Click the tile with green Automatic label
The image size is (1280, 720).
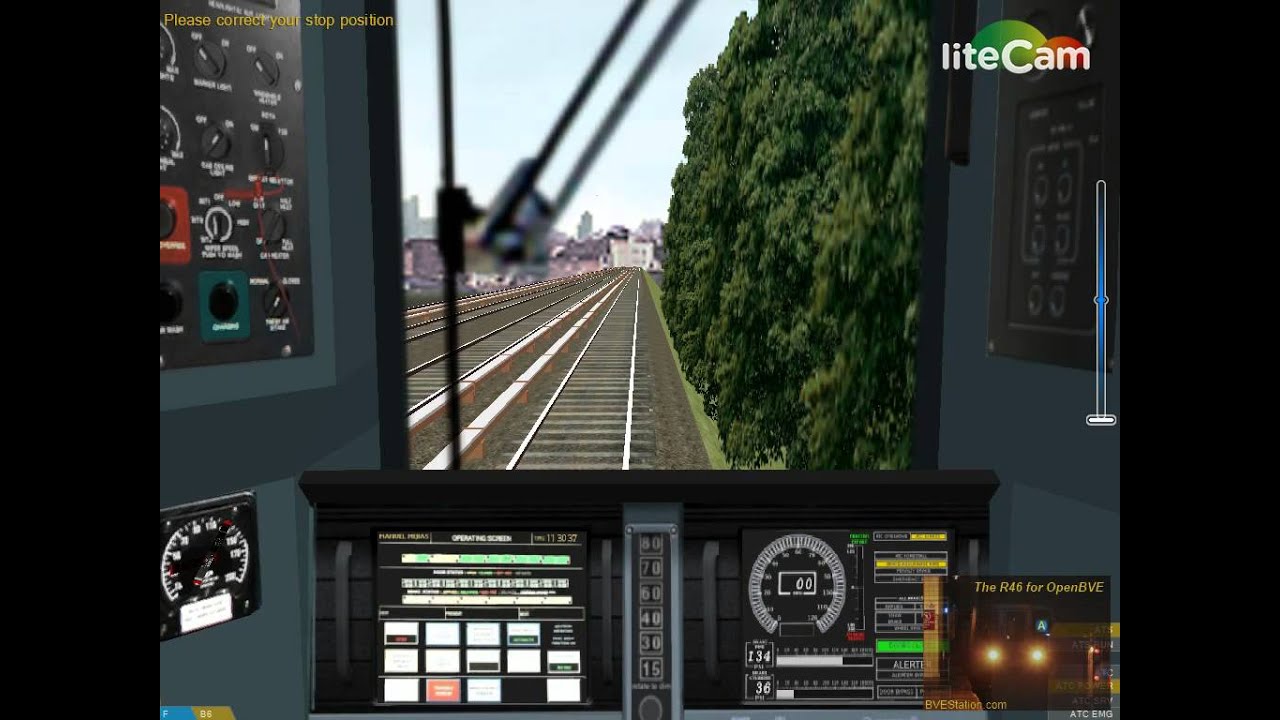(523, 634)
